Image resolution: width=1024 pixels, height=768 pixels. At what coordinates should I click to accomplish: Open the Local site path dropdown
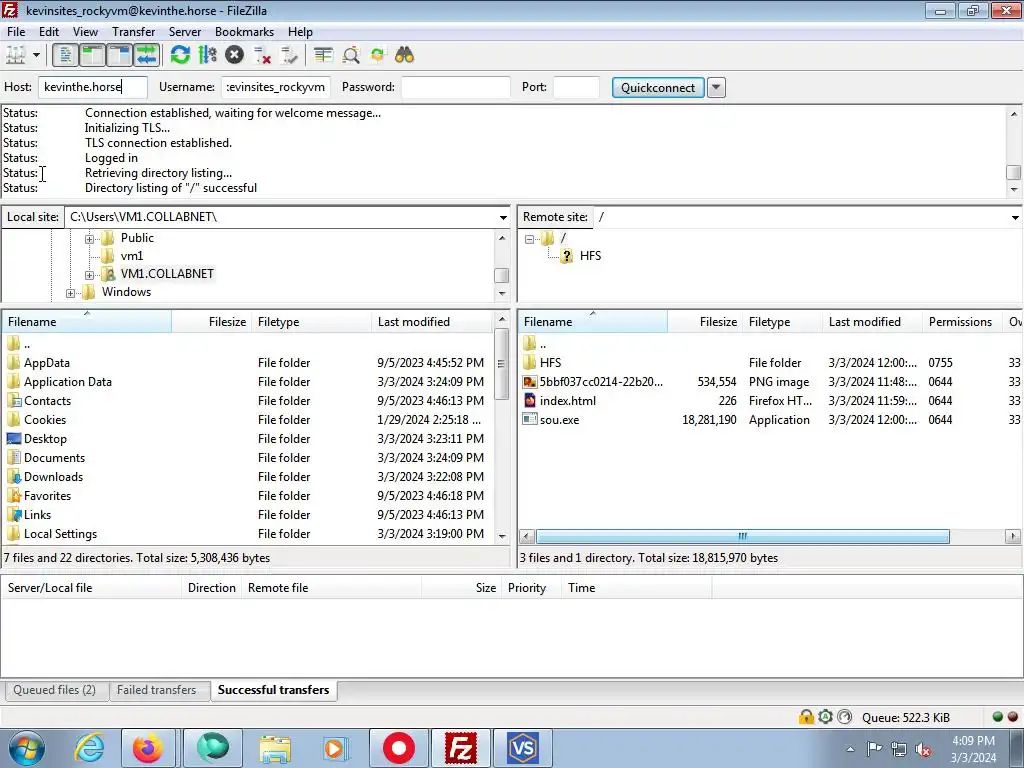pyautogui.click(x=503, y=217)
